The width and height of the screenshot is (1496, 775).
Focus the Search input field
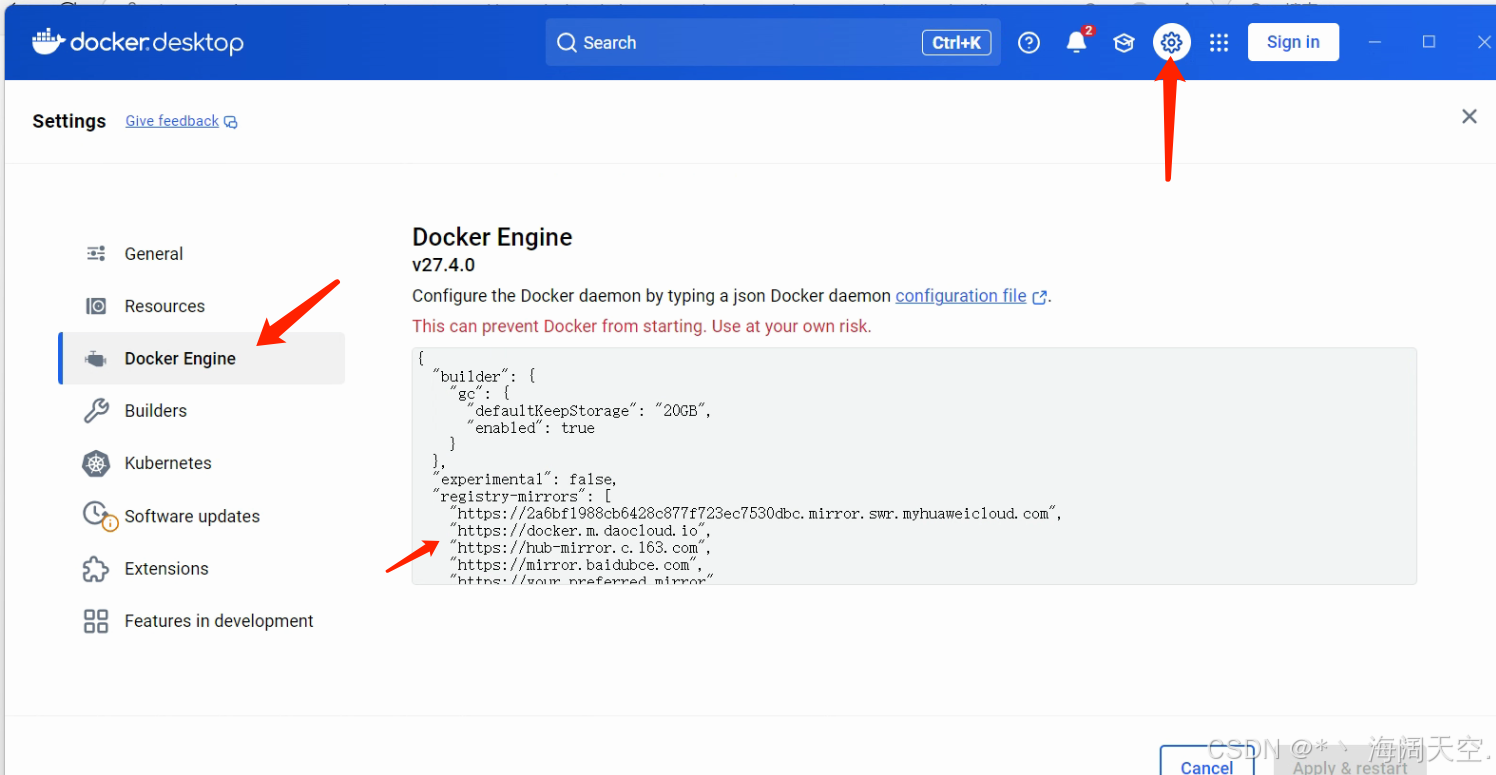coord(773,42)
